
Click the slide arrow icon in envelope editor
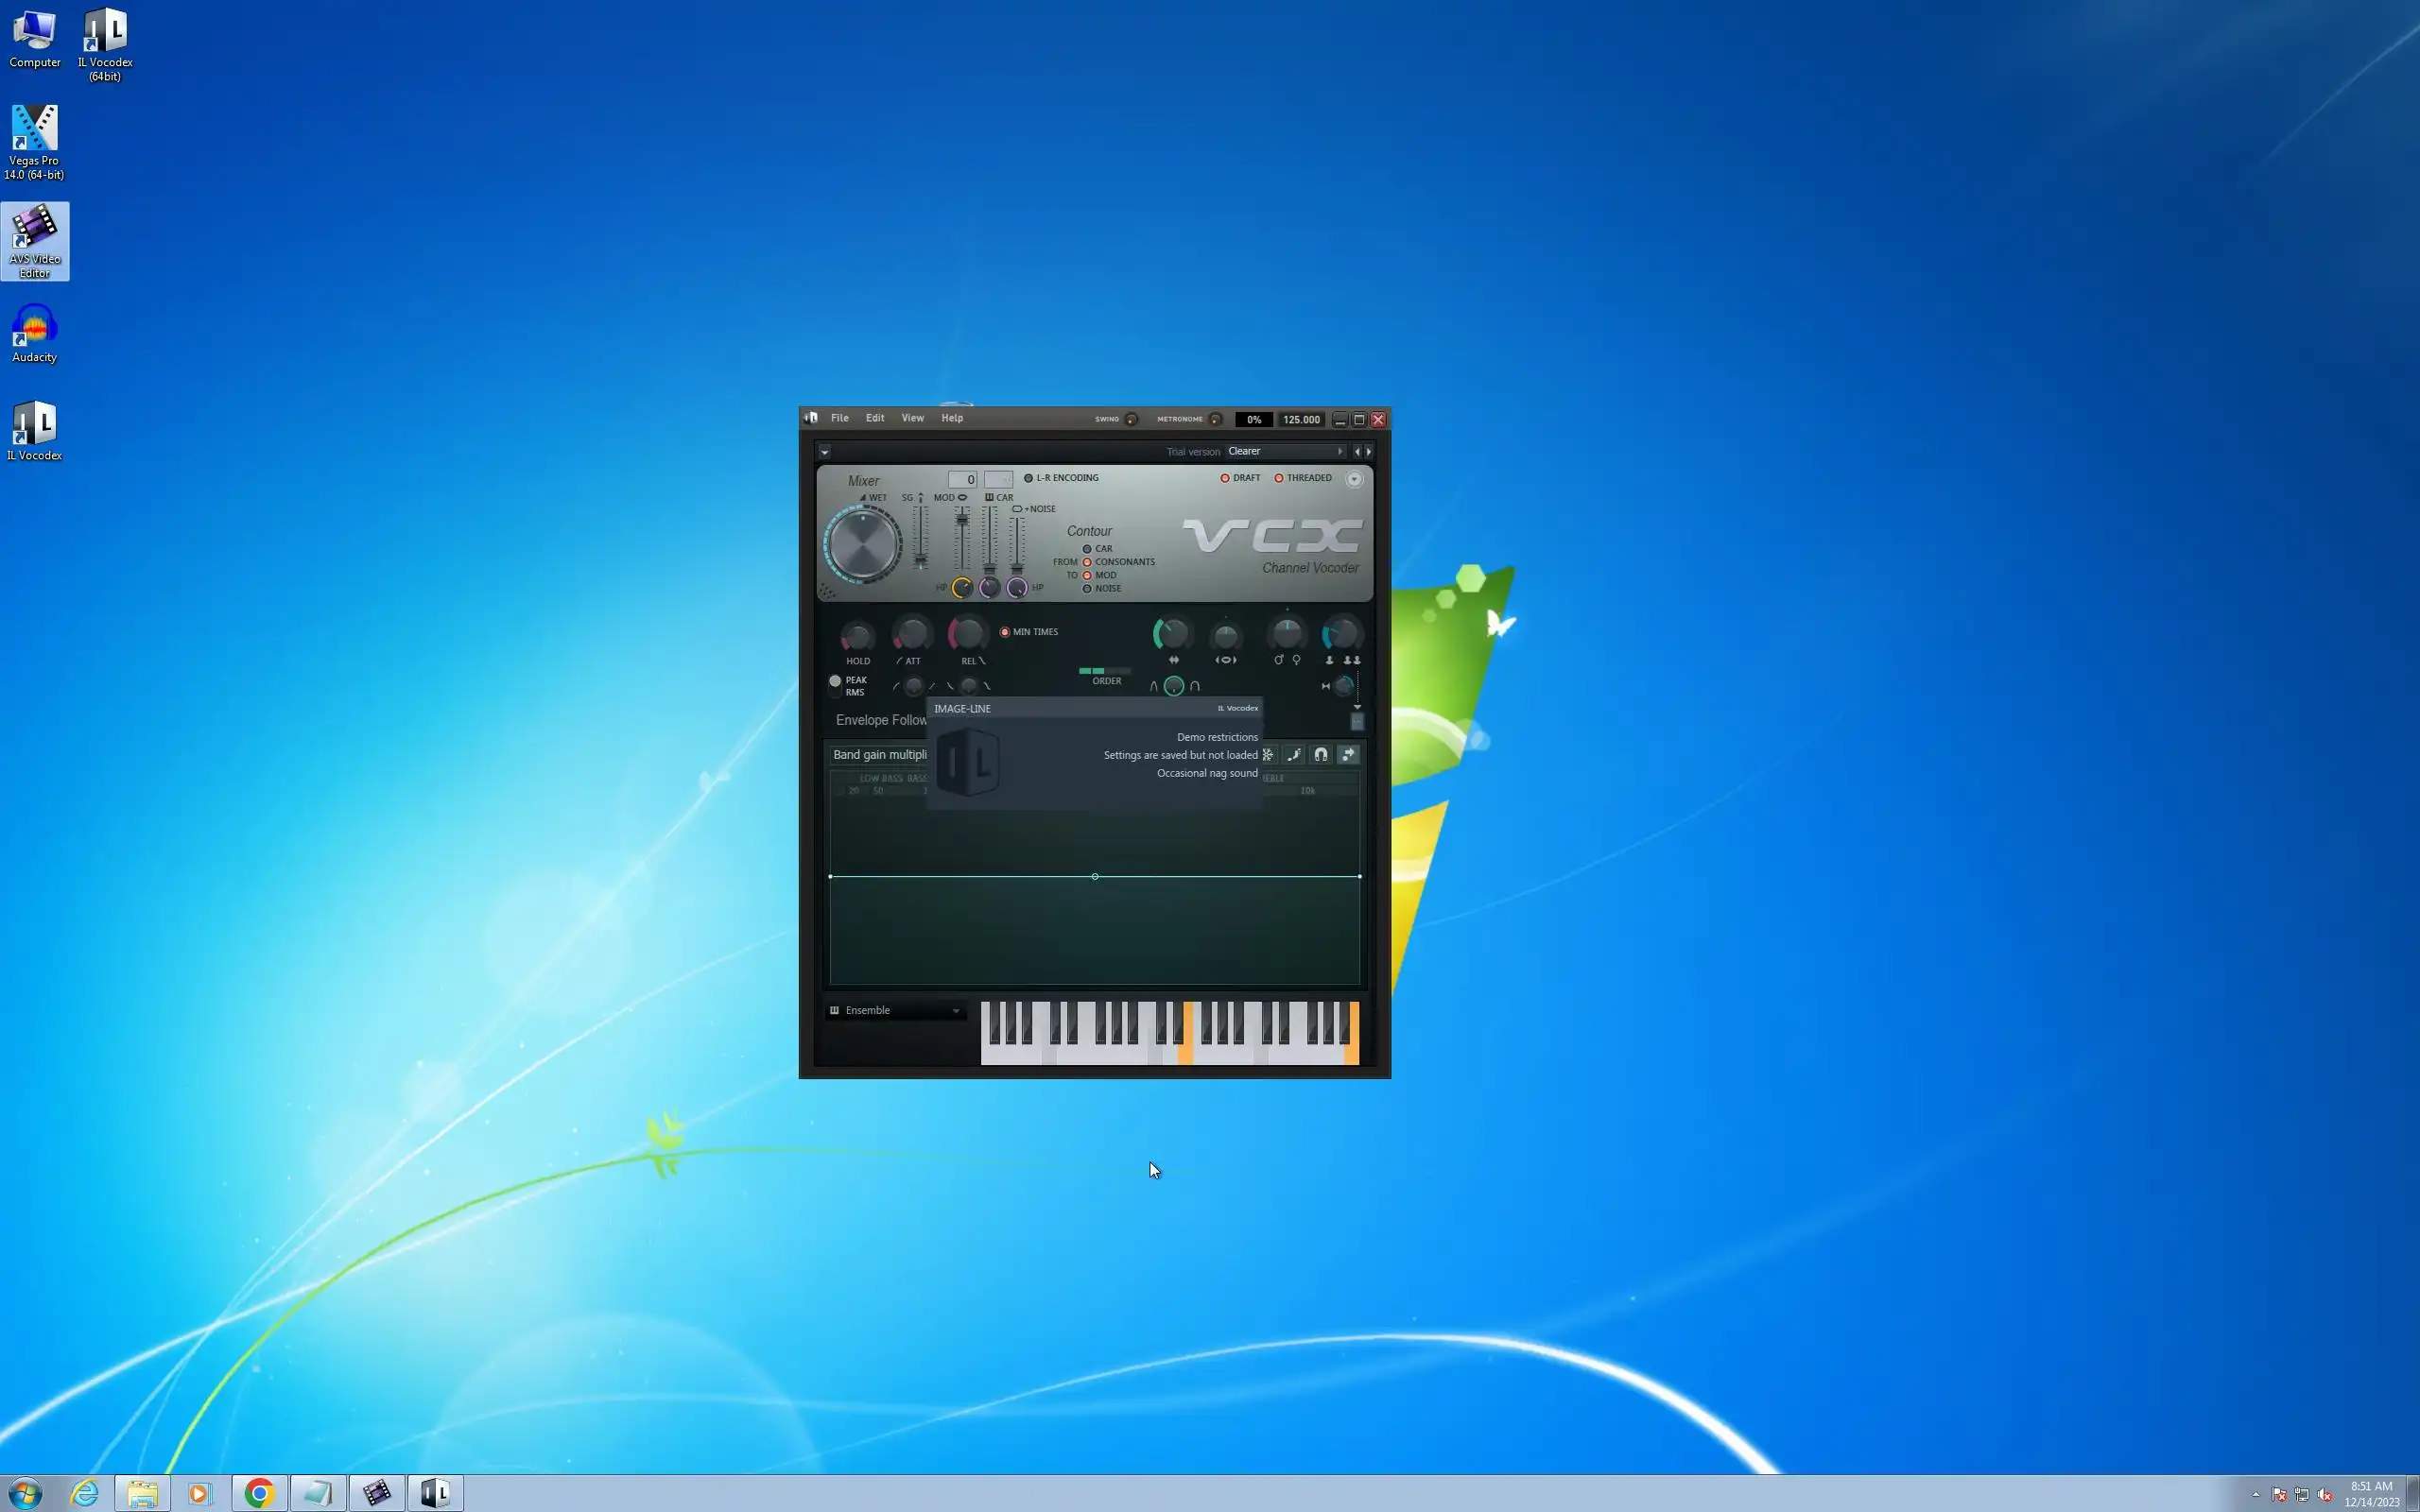pyautogui.click(x=1347, y=755)
